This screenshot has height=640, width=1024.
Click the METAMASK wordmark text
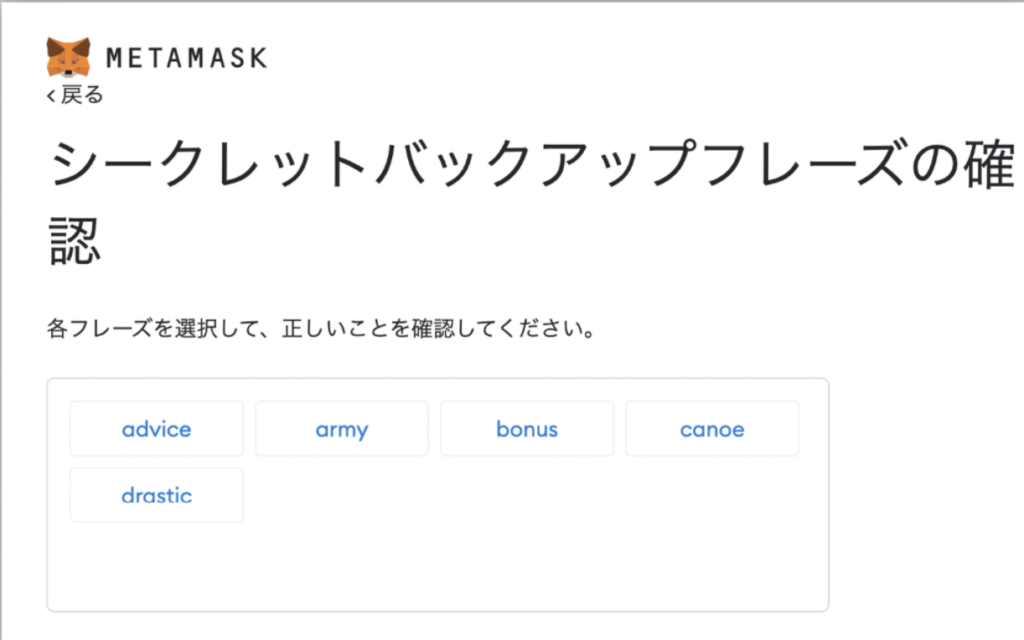(x=186, y=58)
